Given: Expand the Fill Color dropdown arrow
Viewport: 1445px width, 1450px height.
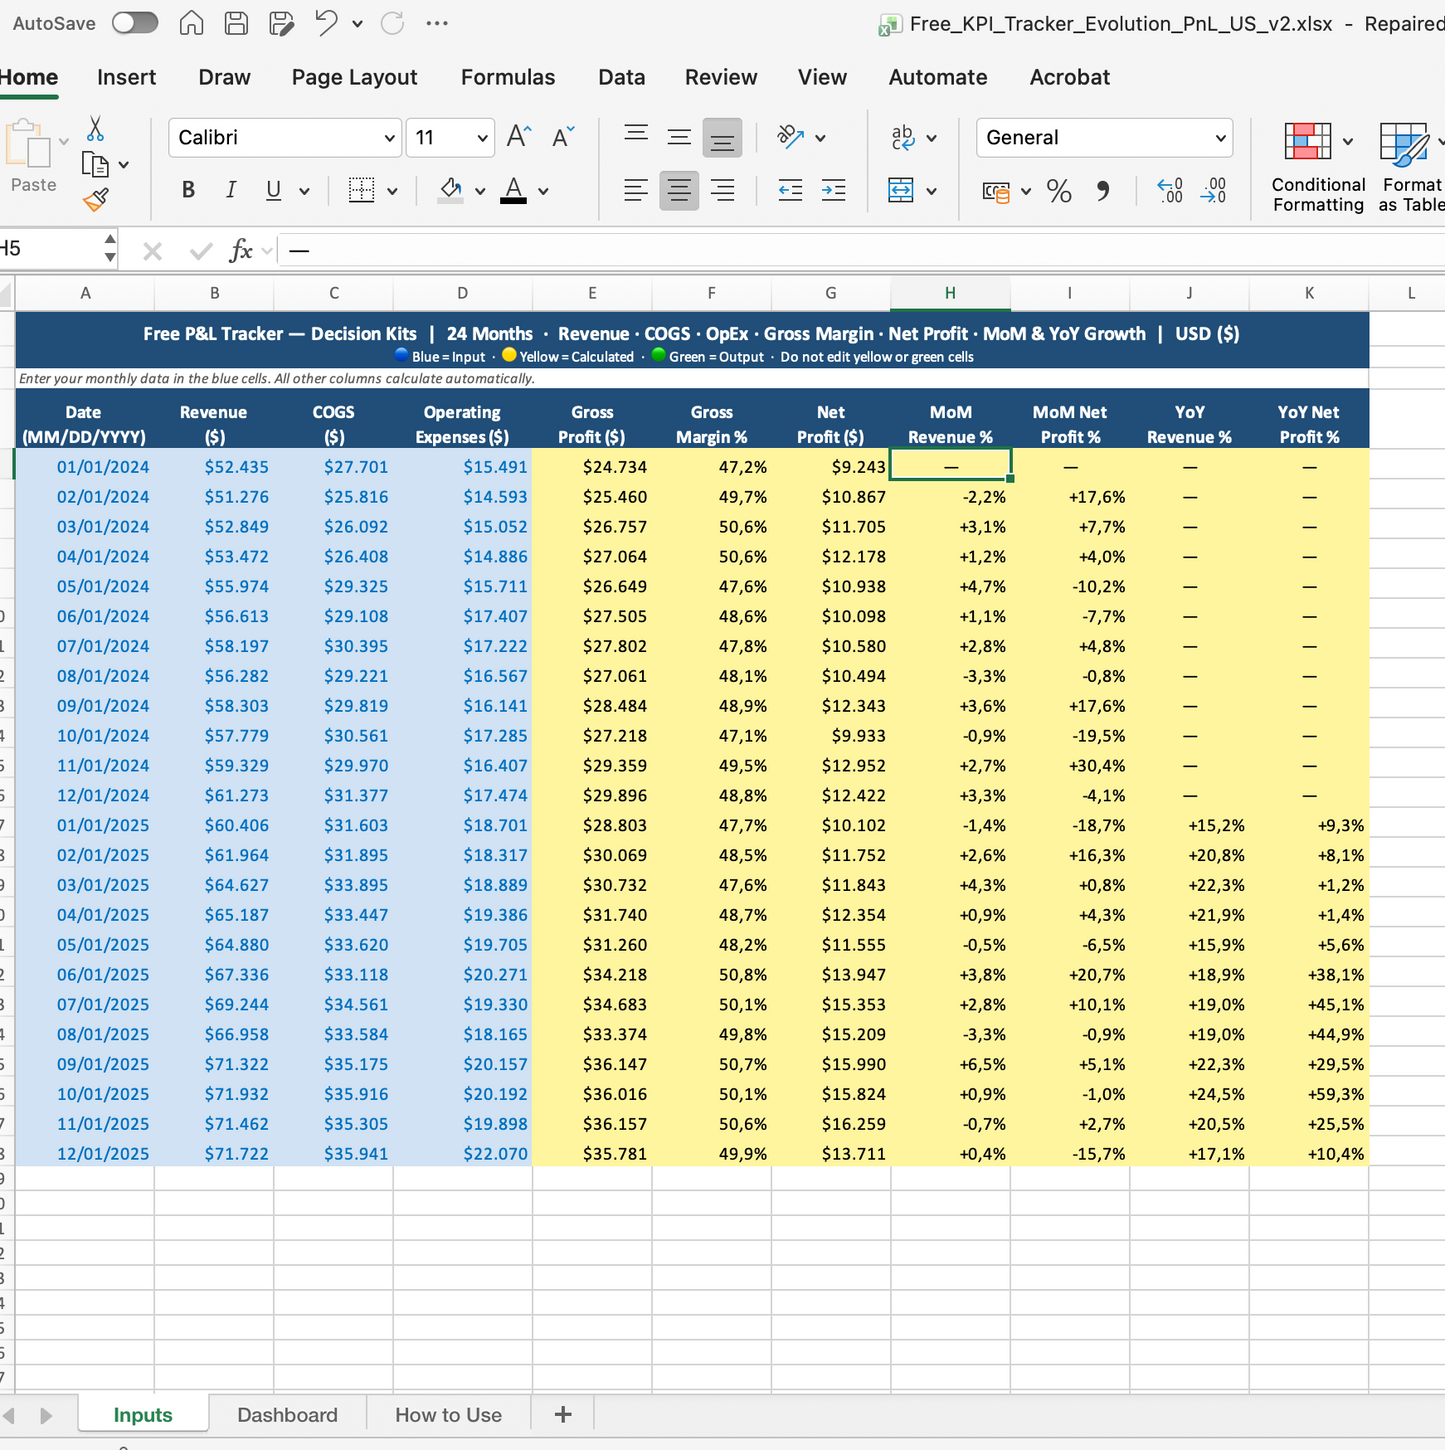Looking at the screenshot, I should [x=479, y=190].
